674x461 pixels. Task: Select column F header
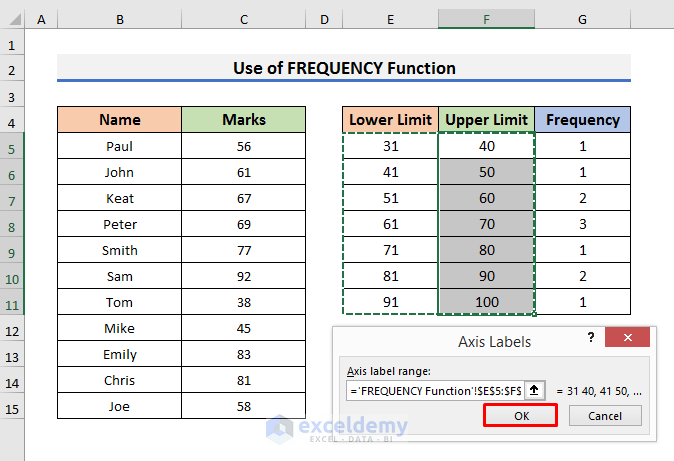pyautogui.click(x=486, y=20)
